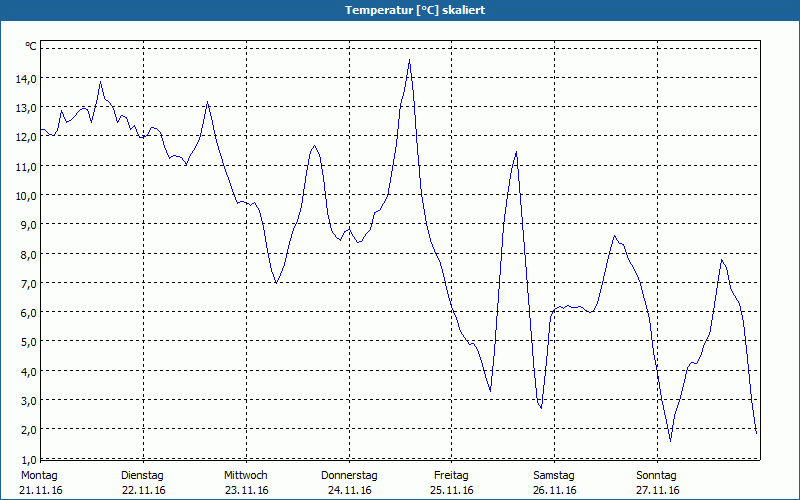The height and width of the screenshot is (500, 800).
Task: Click the 6,0 y-axis value
Action: (x=28, y=313)
